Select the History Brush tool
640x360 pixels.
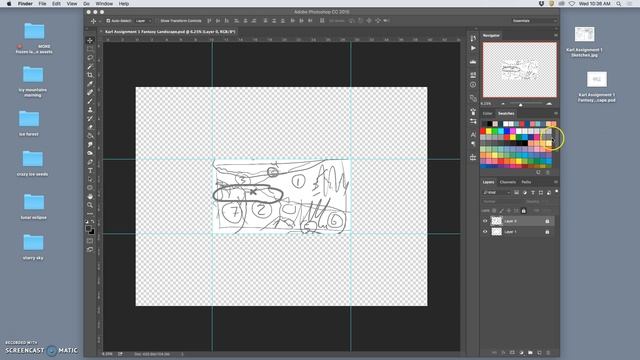[90, 118]
